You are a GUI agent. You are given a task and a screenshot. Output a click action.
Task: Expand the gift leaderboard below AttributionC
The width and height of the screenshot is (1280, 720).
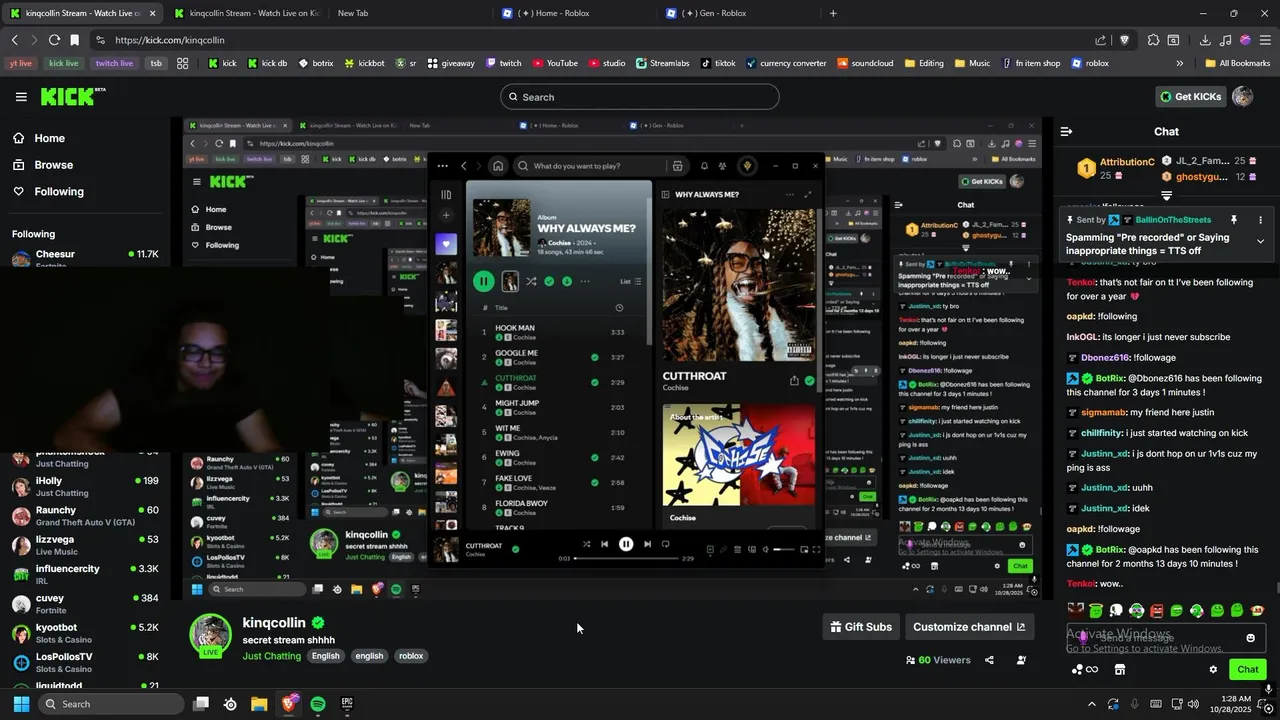click(1166, 196)
